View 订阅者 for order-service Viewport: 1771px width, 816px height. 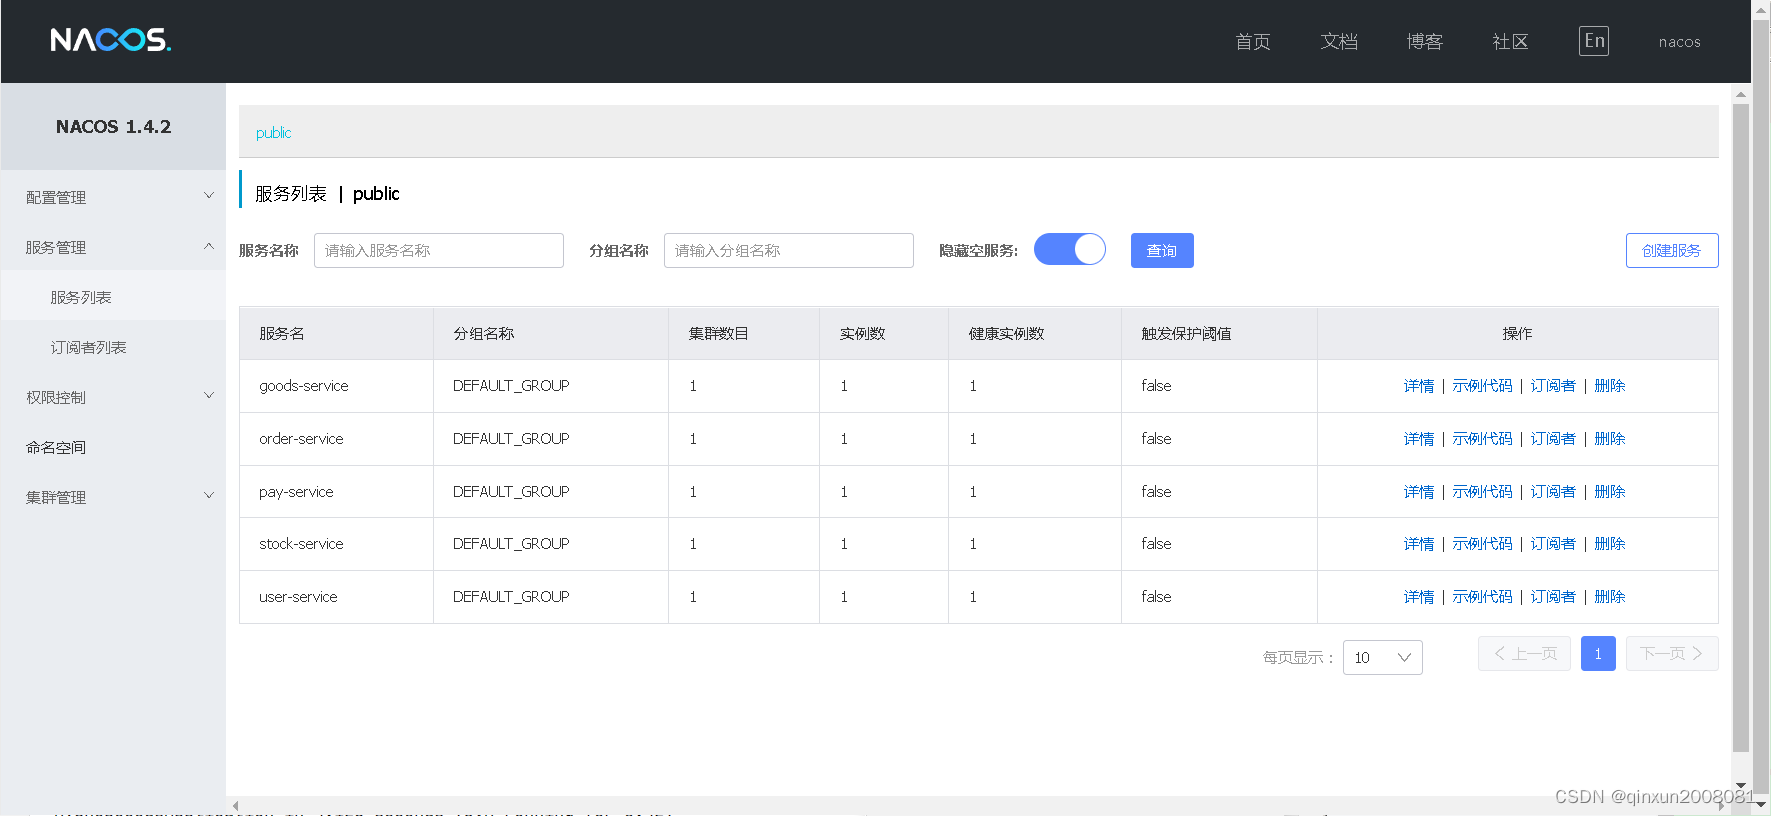point(1553,439)
